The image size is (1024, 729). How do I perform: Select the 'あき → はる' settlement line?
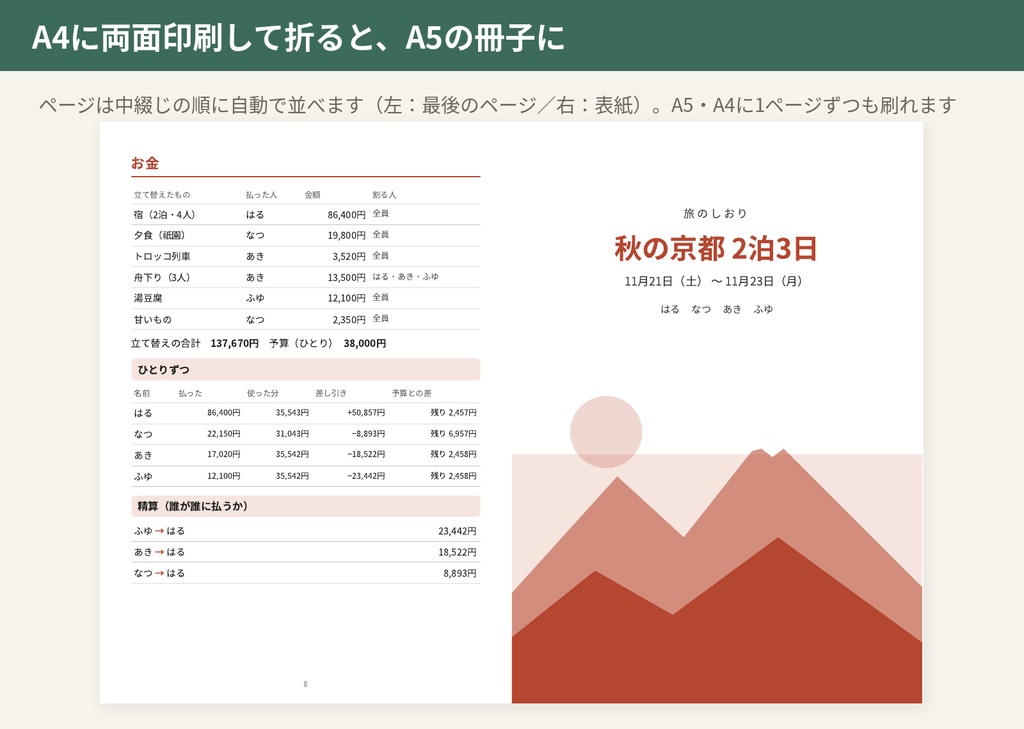coord(159,552)
